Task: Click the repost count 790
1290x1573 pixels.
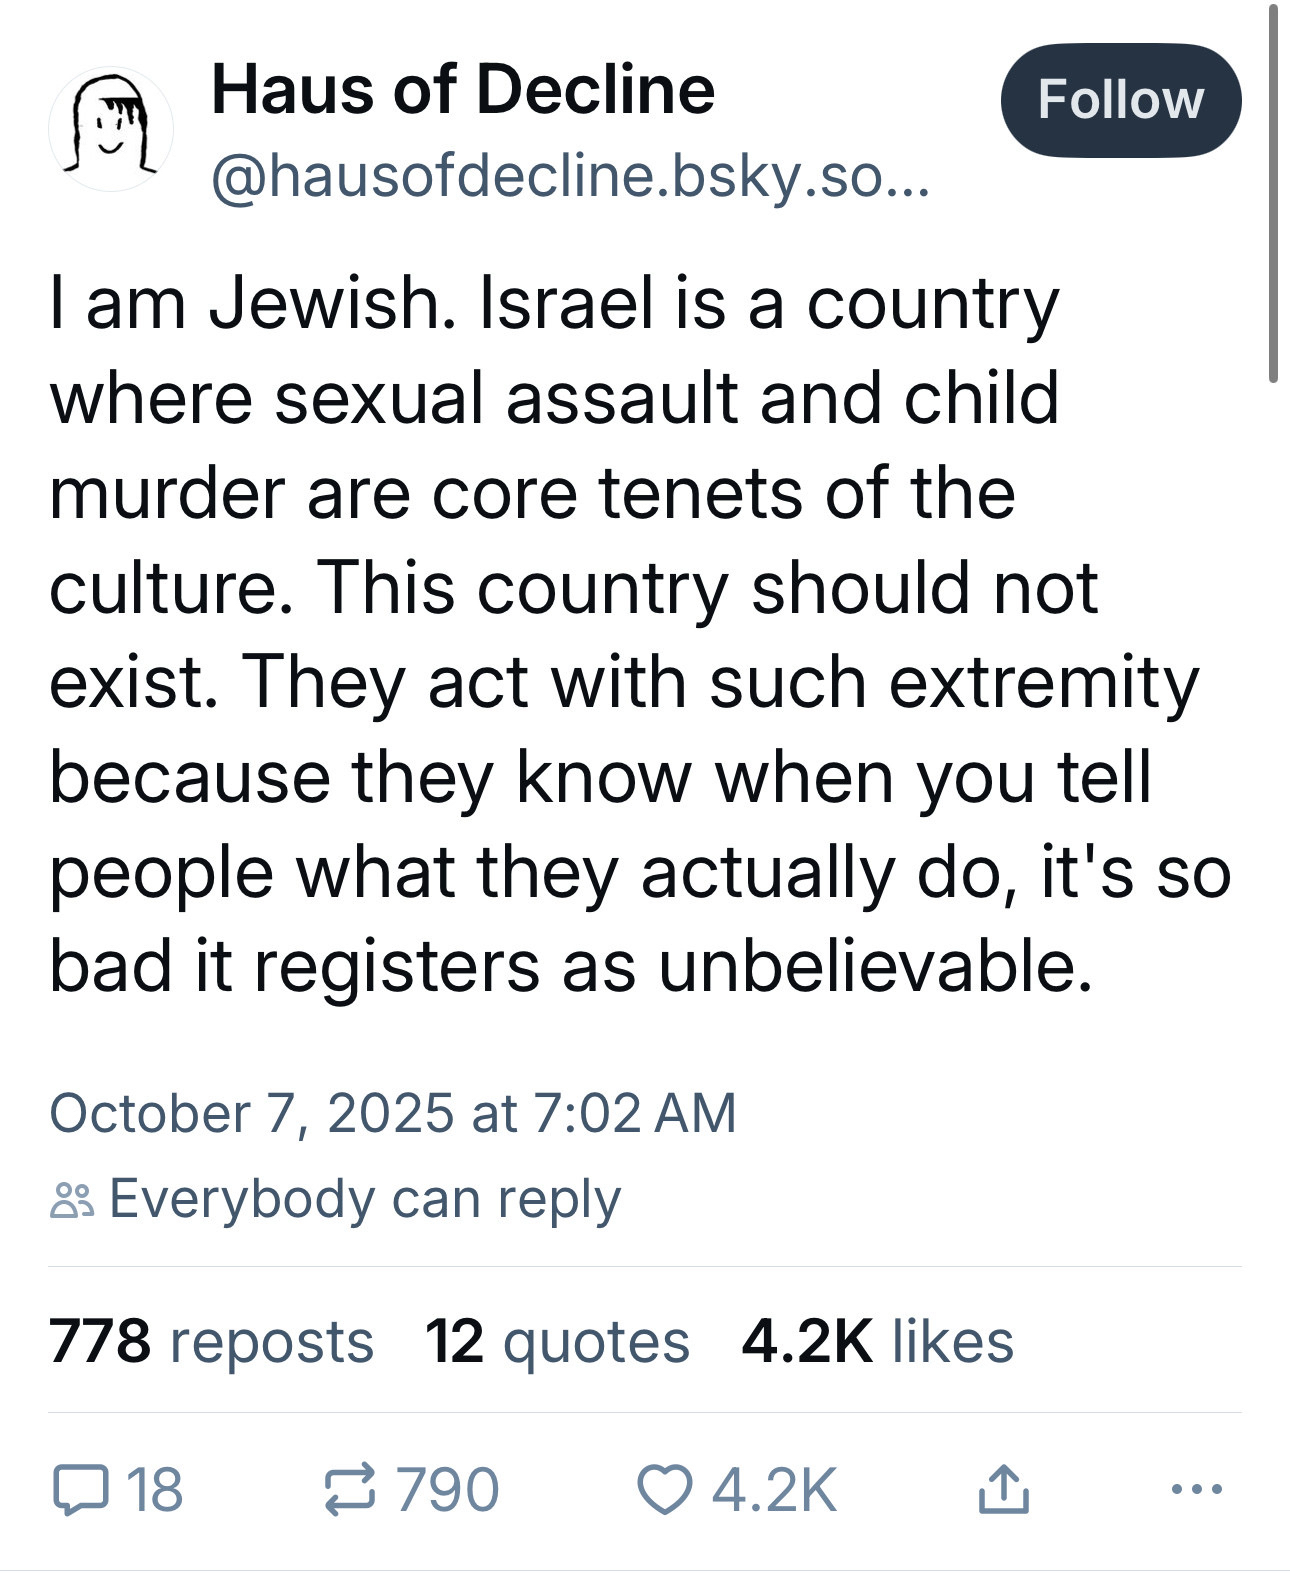Action: [x=447, y=1490]
